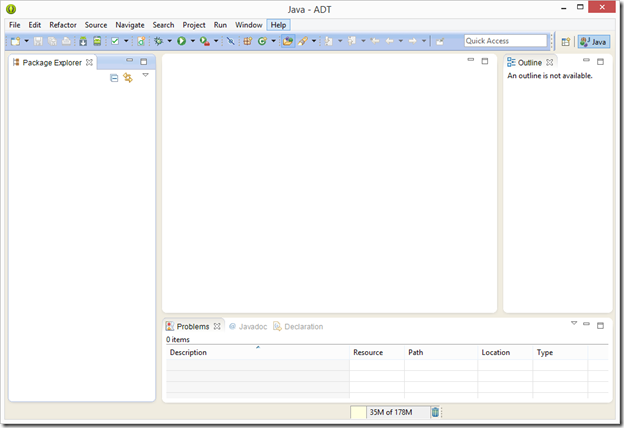Toggle Link with Editor in Package Explorer
The height and width of the screenshot is (428, 624).
(128, 78)
